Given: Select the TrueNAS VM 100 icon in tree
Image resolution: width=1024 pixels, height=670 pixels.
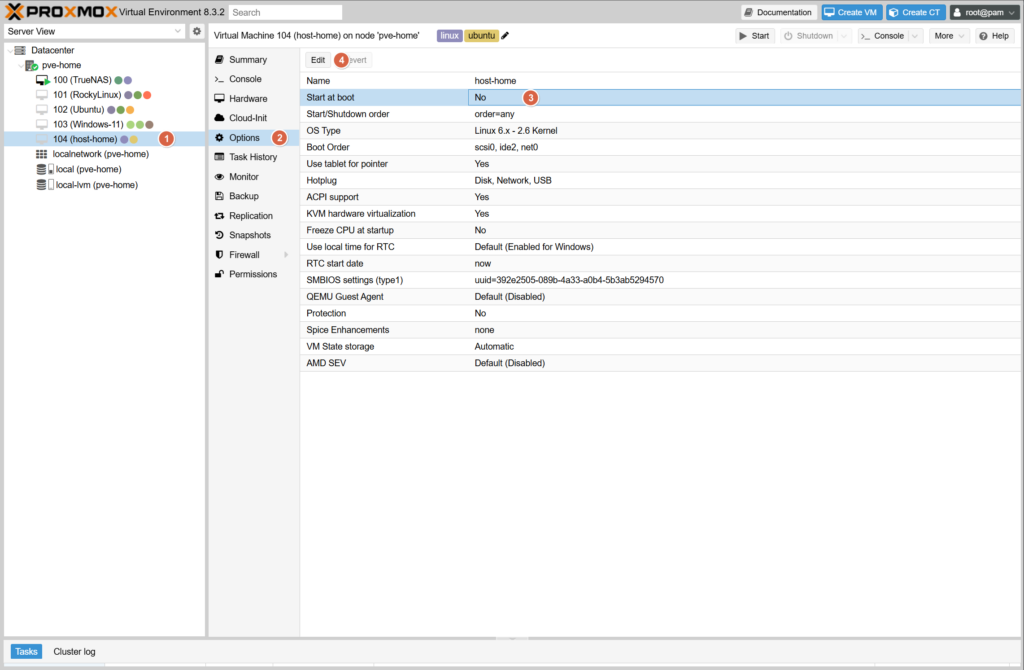Looking at the screenshot, I should pos(42,80).
